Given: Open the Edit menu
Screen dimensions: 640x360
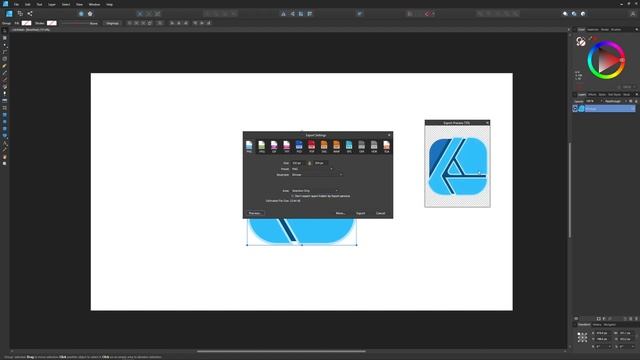Looking at the screenshot, I should 27,4.
